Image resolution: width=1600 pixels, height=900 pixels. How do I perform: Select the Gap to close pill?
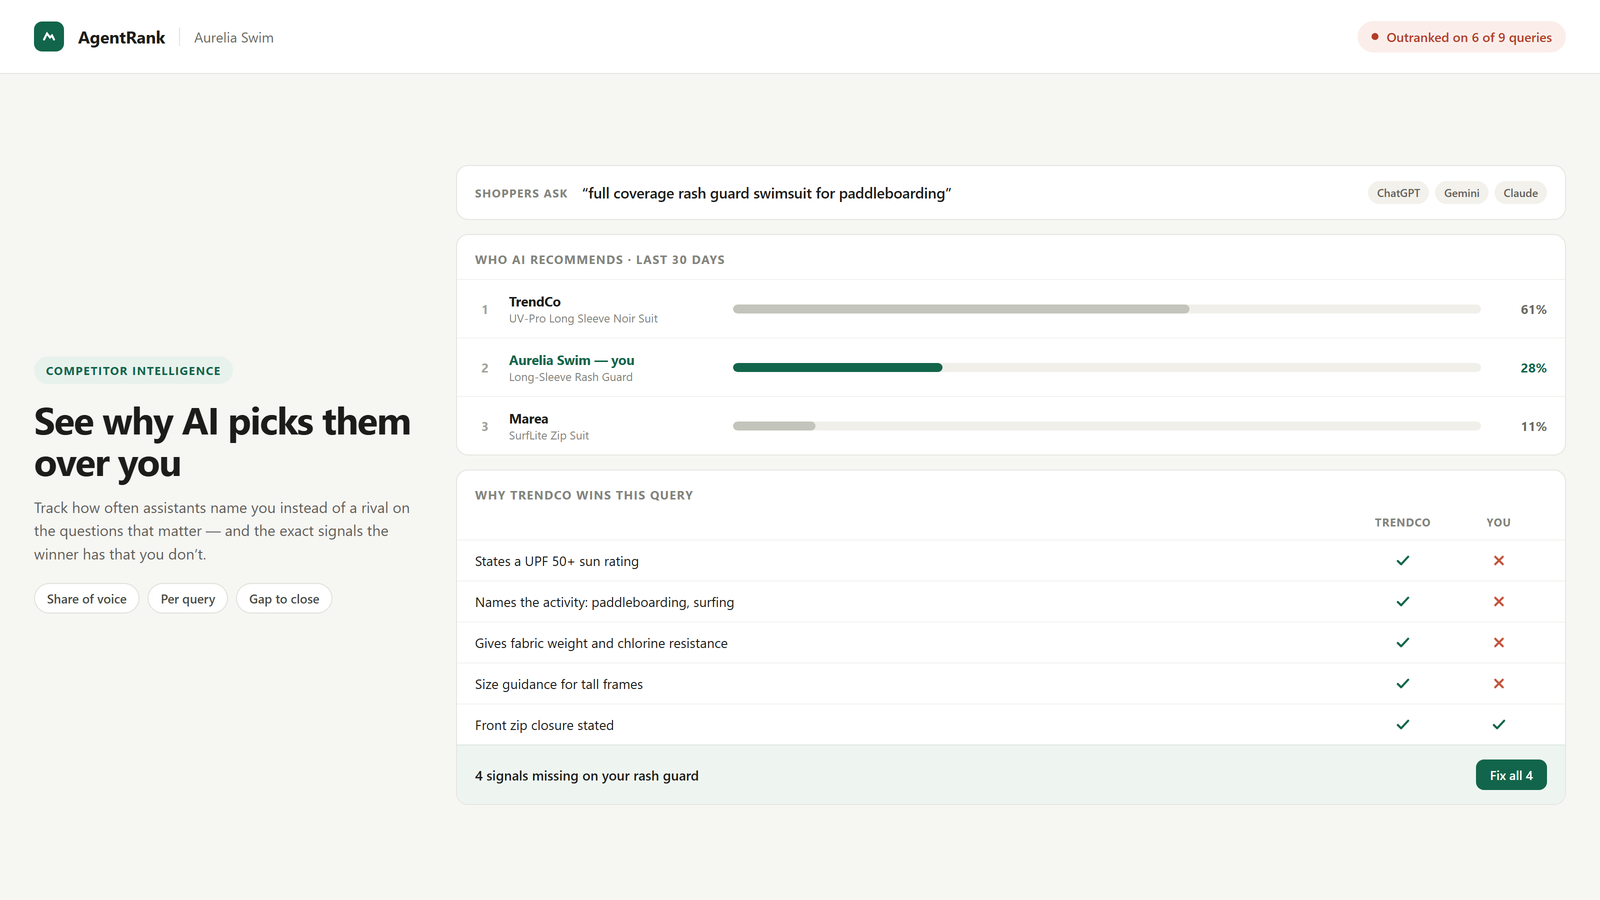tap(284, 599)
